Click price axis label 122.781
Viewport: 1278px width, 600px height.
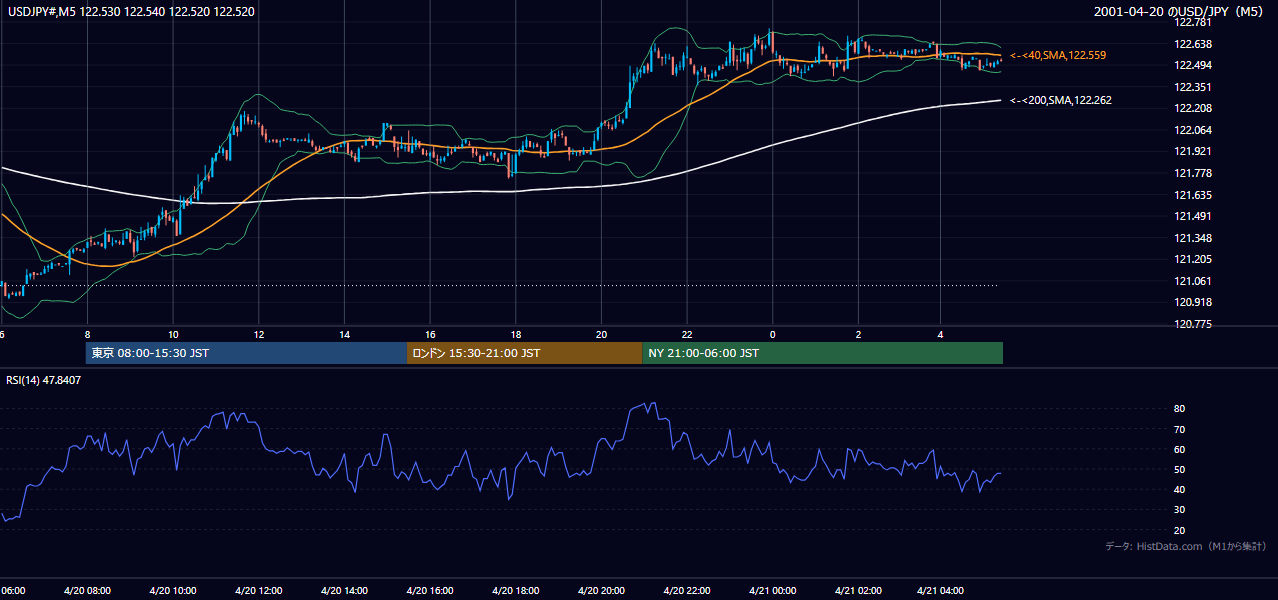(x=1193, y=22)
